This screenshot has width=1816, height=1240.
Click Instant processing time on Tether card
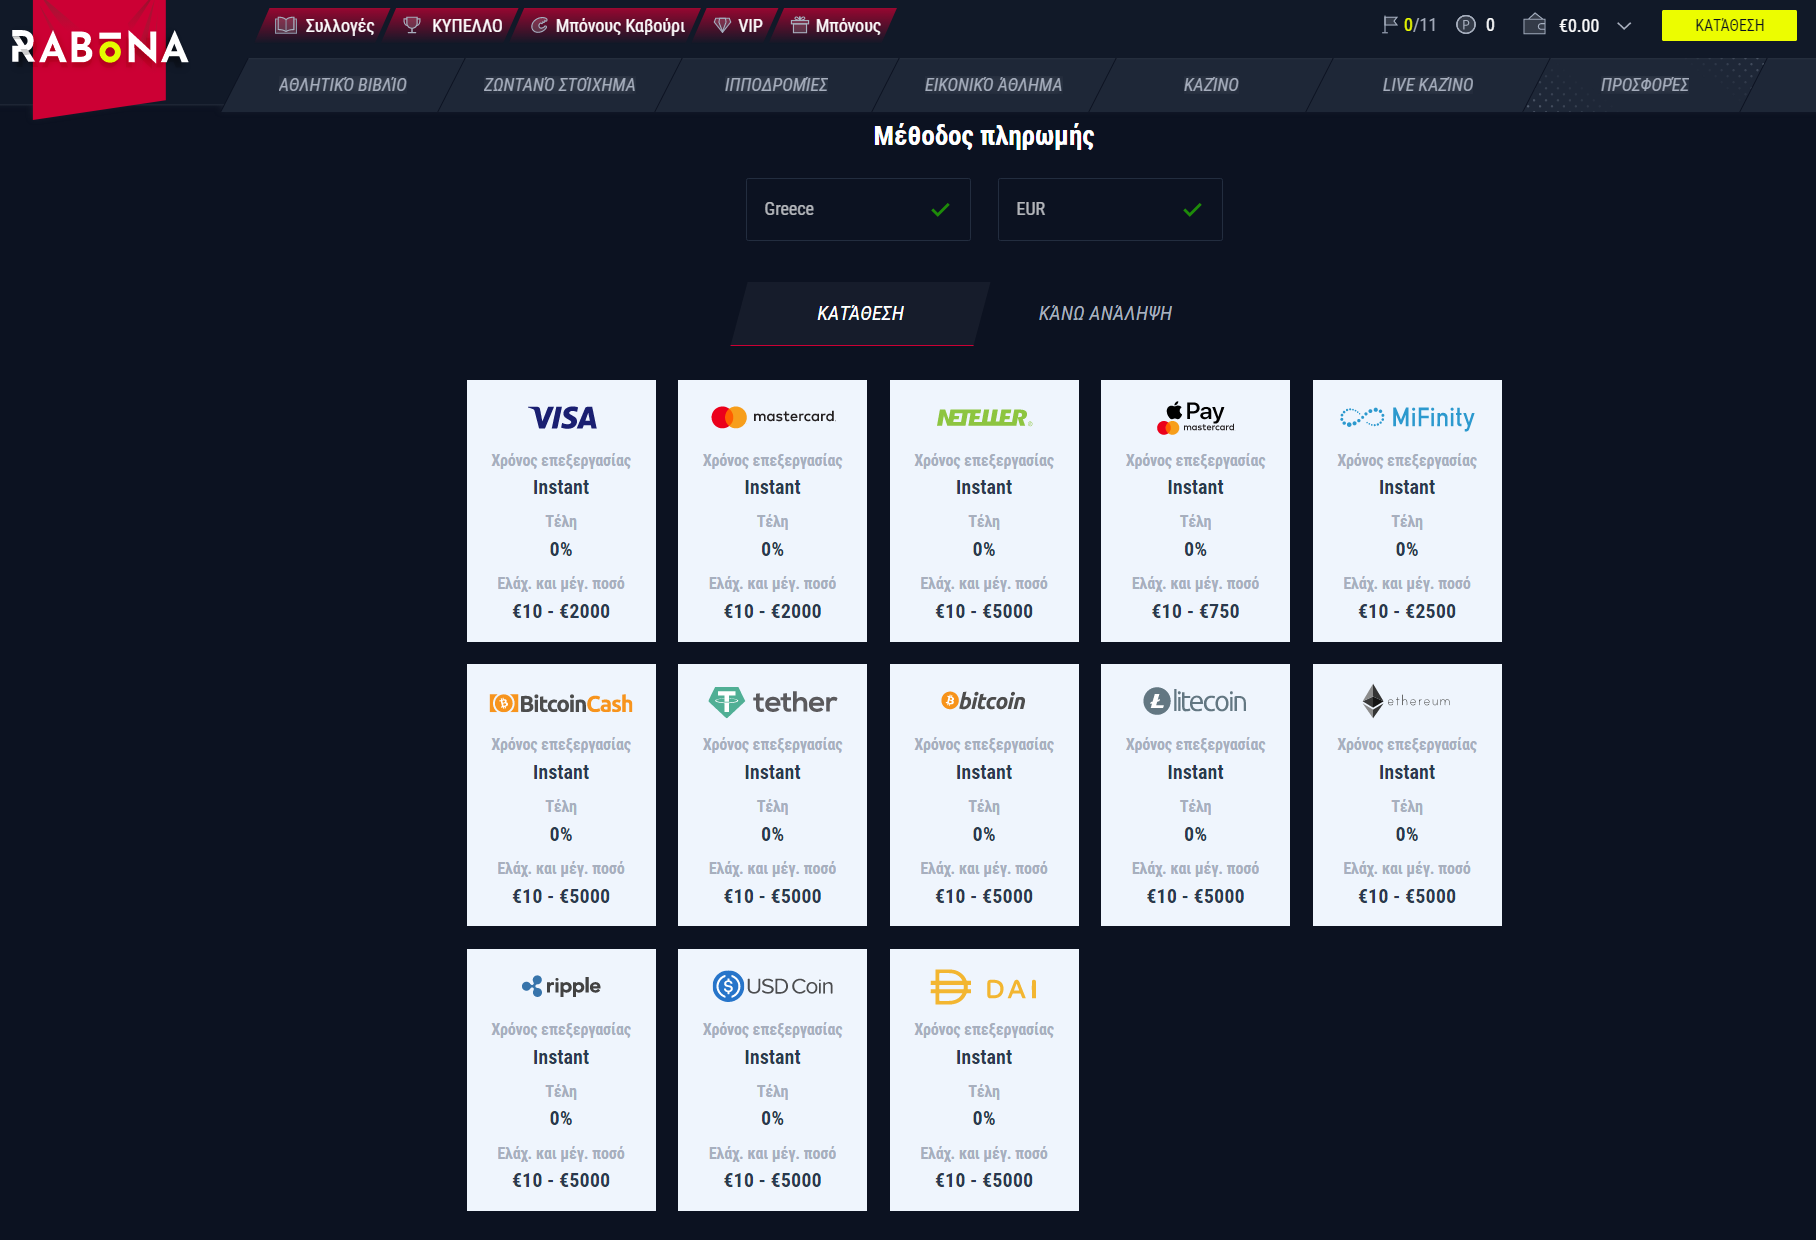[x=773, y=773]
